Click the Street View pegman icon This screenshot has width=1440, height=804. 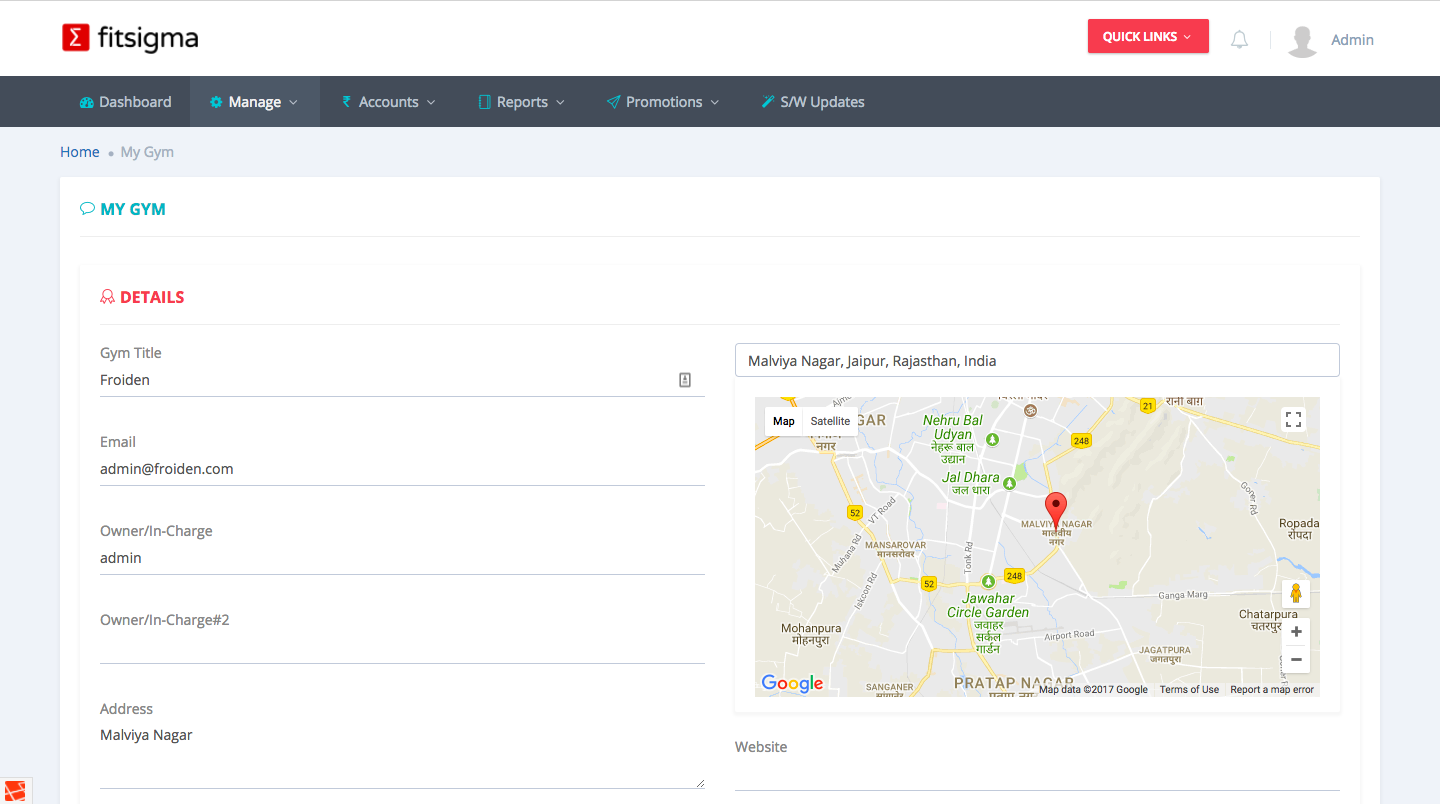click(x=1296, y=593)
